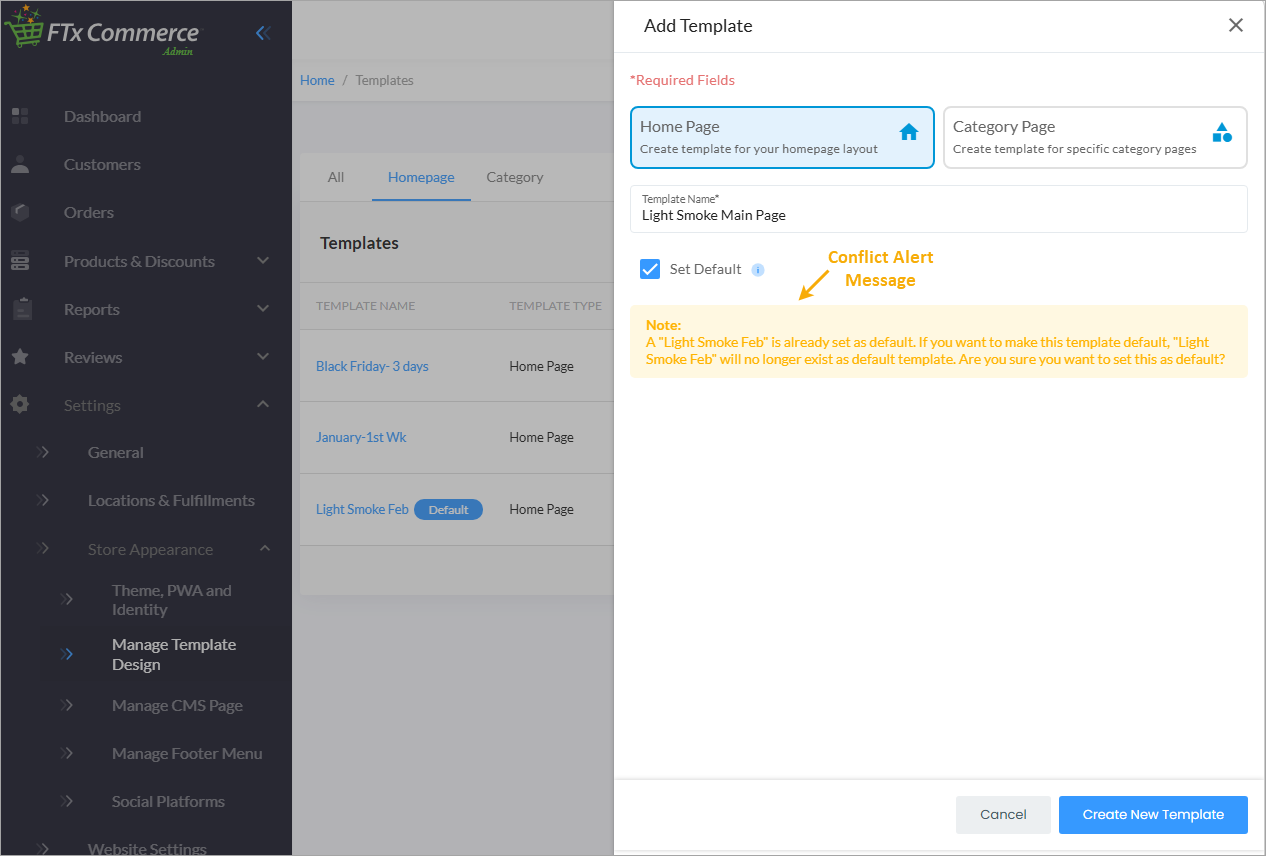Open the Black Friday- 3 days template link
This screenshot has width=1266, height=856.
point(372,366)
